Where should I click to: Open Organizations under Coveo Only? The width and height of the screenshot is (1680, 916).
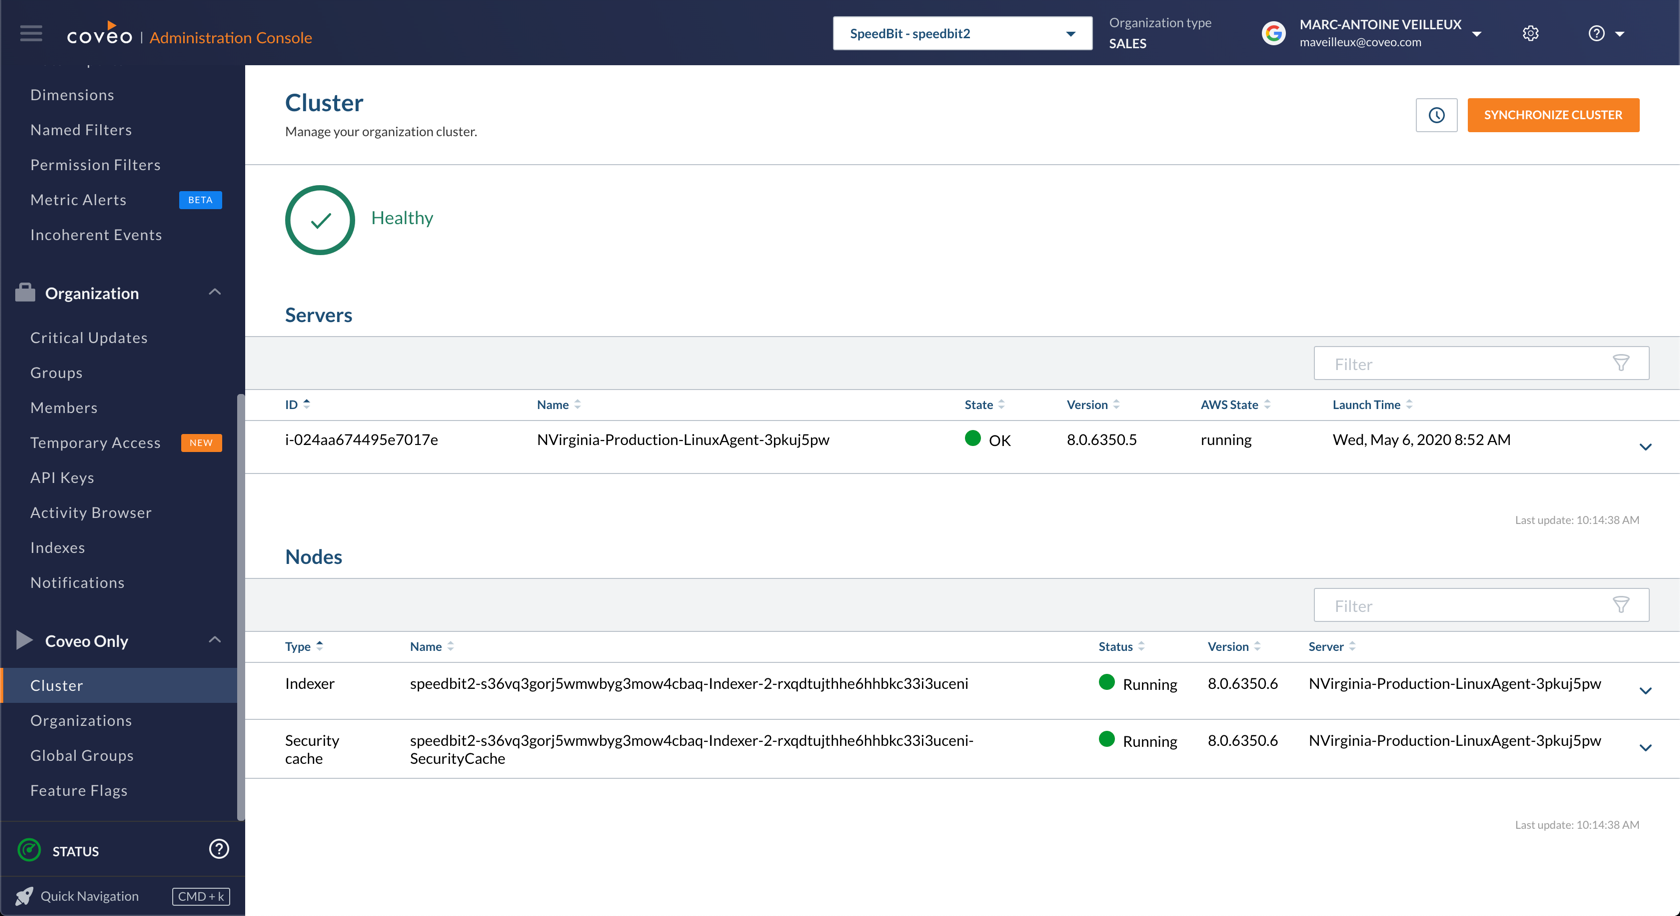pos(81,720)
